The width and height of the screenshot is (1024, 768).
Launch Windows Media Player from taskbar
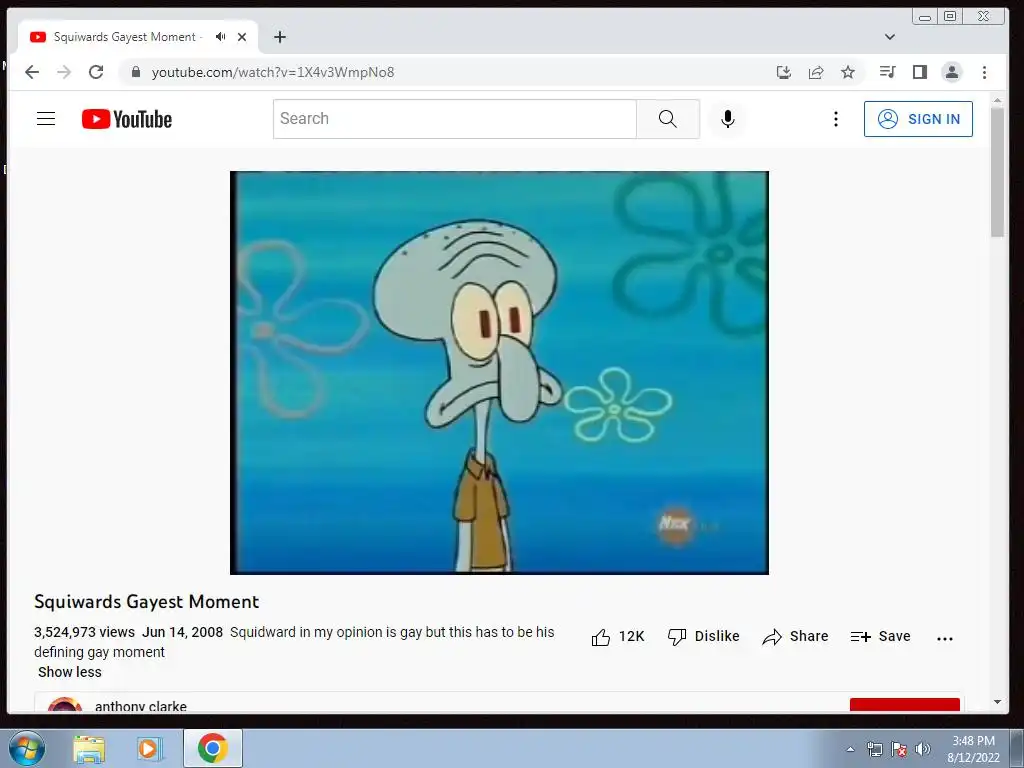click(150, 749)
